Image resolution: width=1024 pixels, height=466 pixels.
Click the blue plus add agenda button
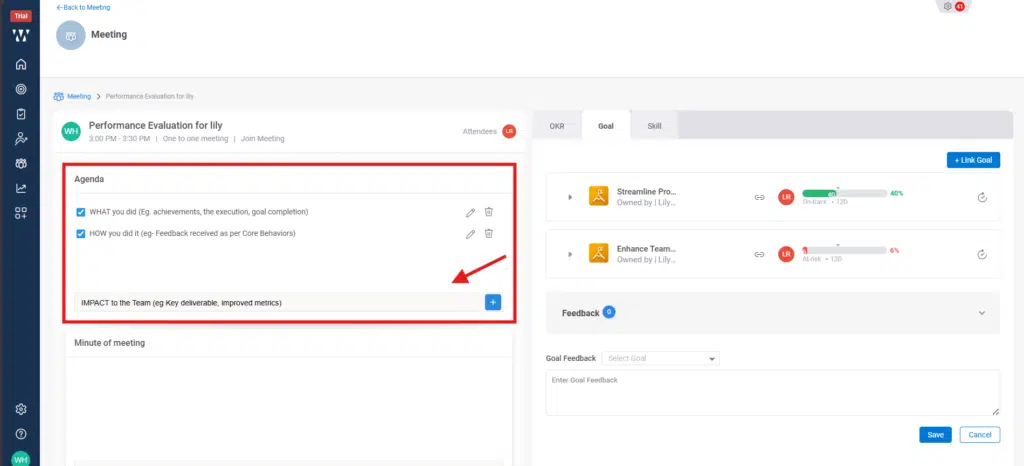pyautogui.click(x=493, y=302)
